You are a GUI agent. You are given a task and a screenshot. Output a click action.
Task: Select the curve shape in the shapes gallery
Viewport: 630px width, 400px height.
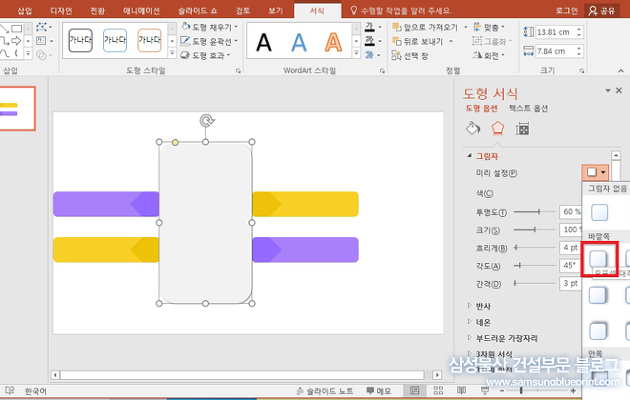pyautogui.click(x=4, y=53)
